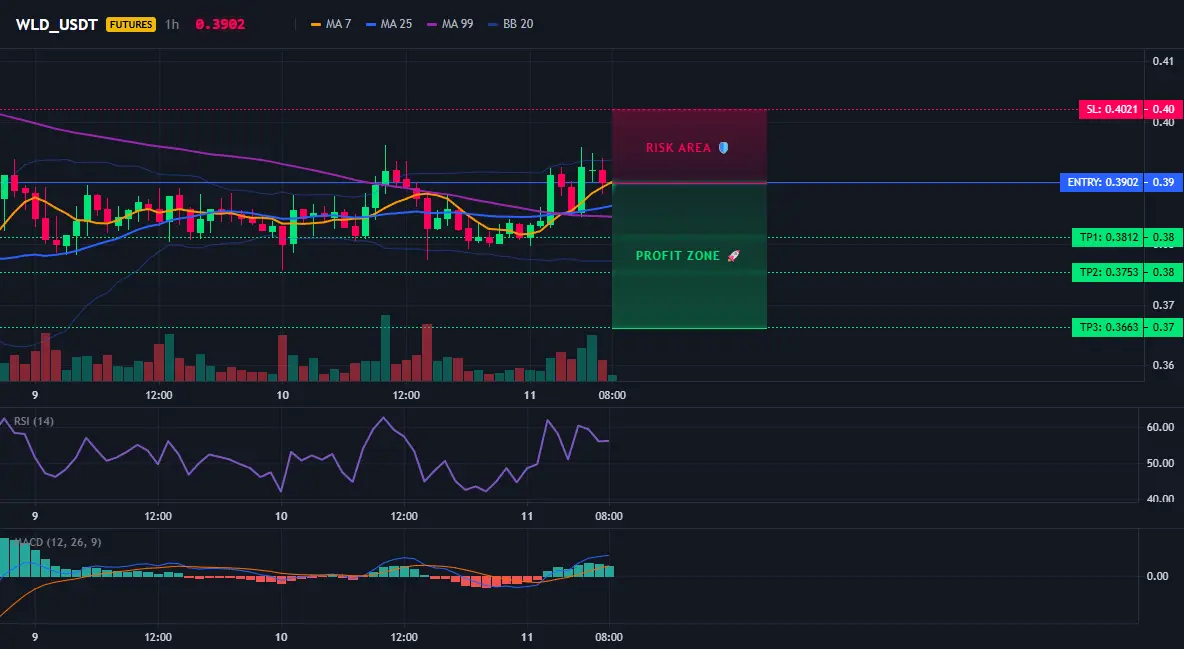
Task: Click the 0.00 MACD axis value
Action: 1158,576
